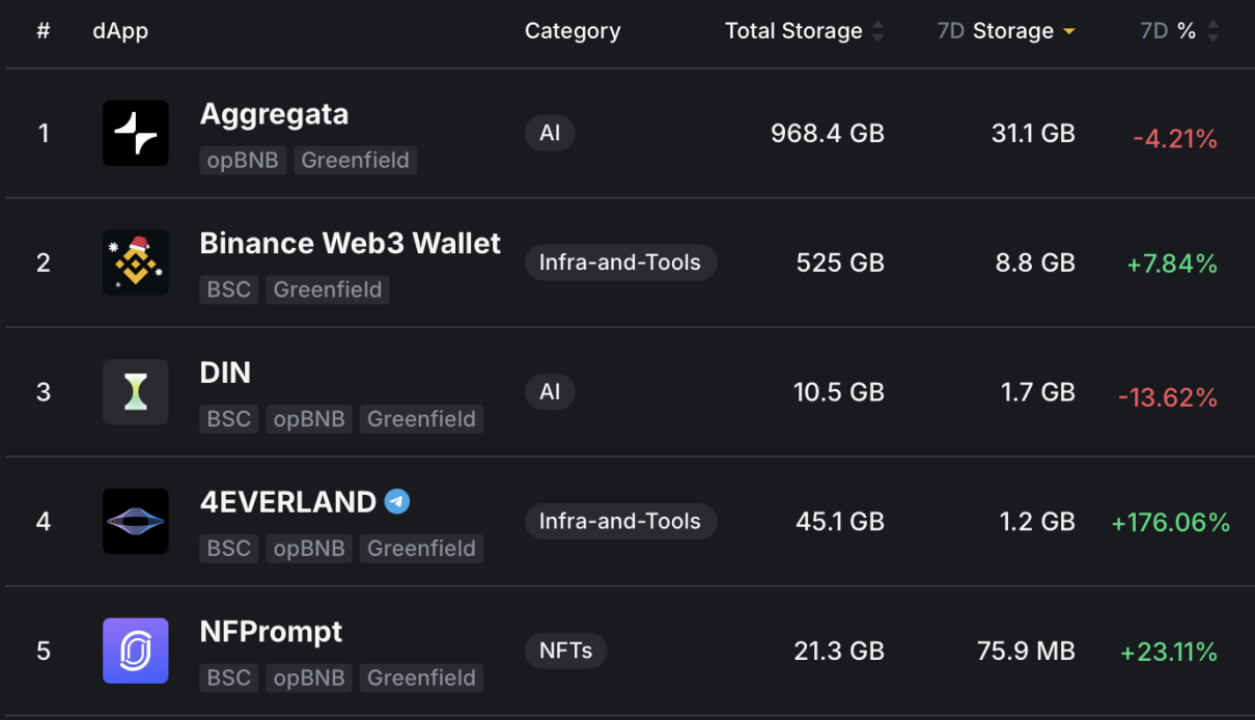
Task: Select the DIN hourglass logo
Action: tap(135, 392)
